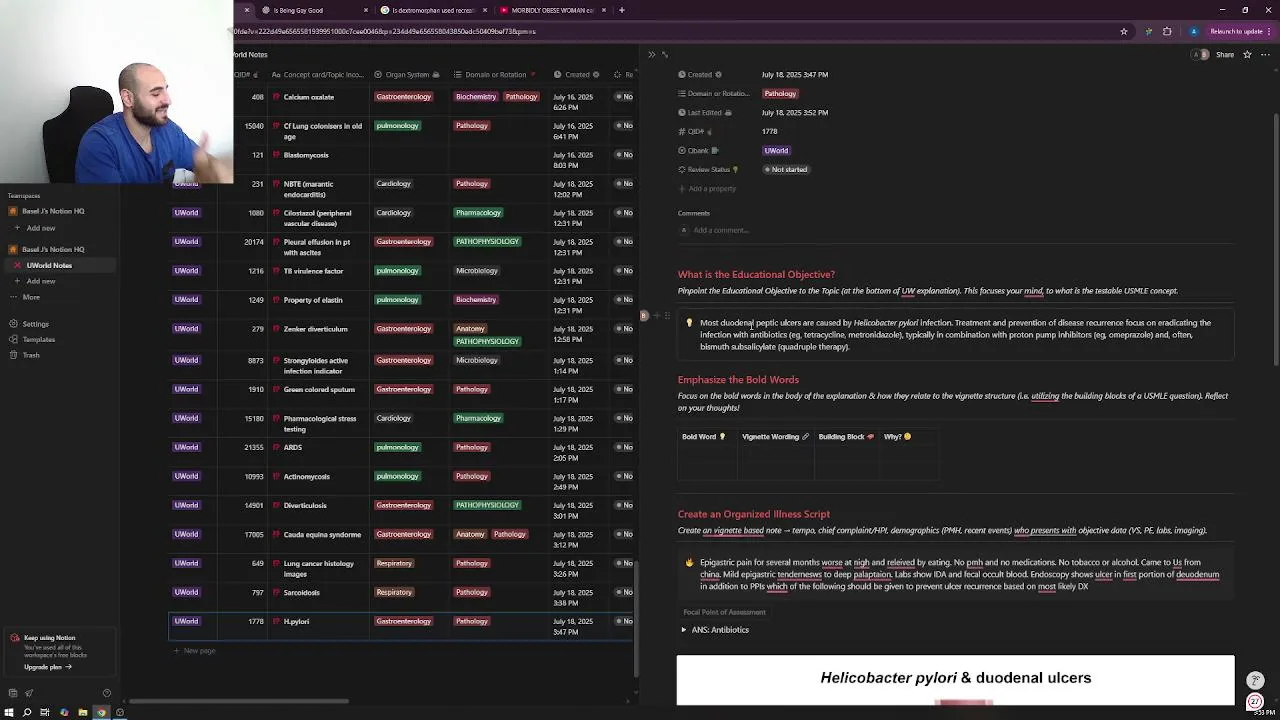The image size is (1280, 720).
Task: Open the Qbank UWorld select value
Action: pyautogui.click(x=776, y=150)
